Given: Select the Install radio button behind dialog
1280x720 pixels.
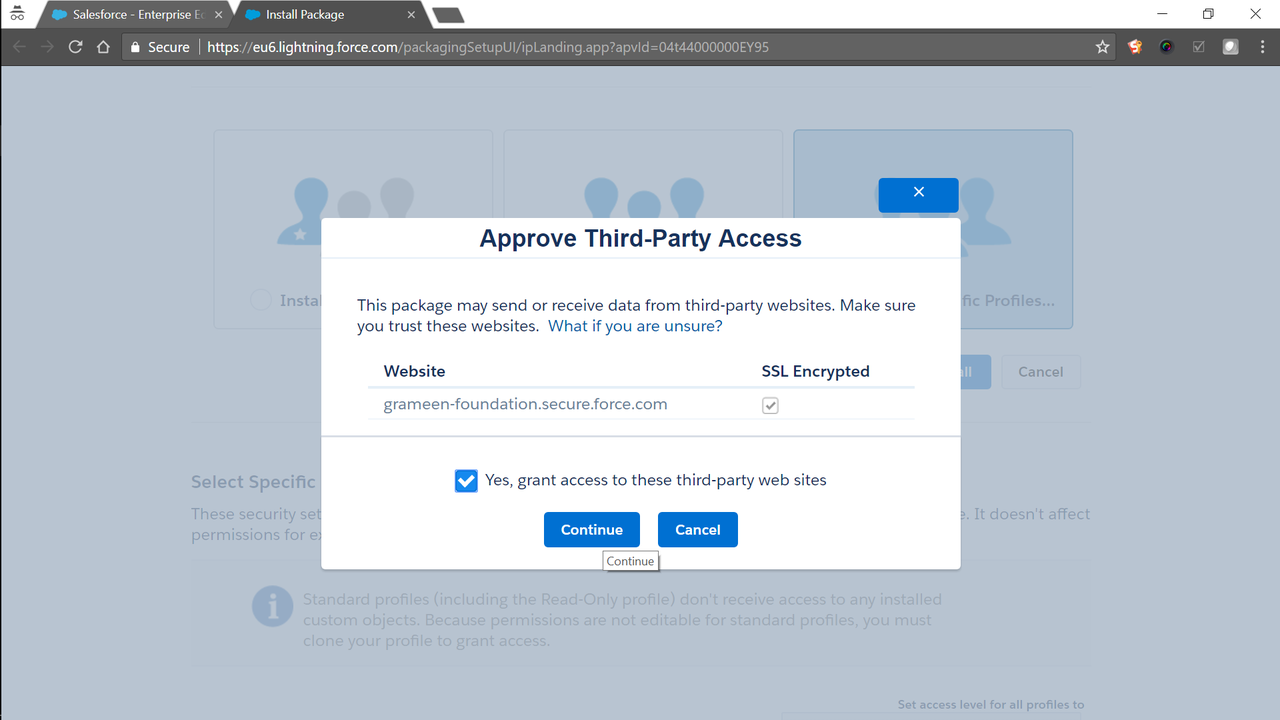Looking at the screenshot, I should (260, 300).
